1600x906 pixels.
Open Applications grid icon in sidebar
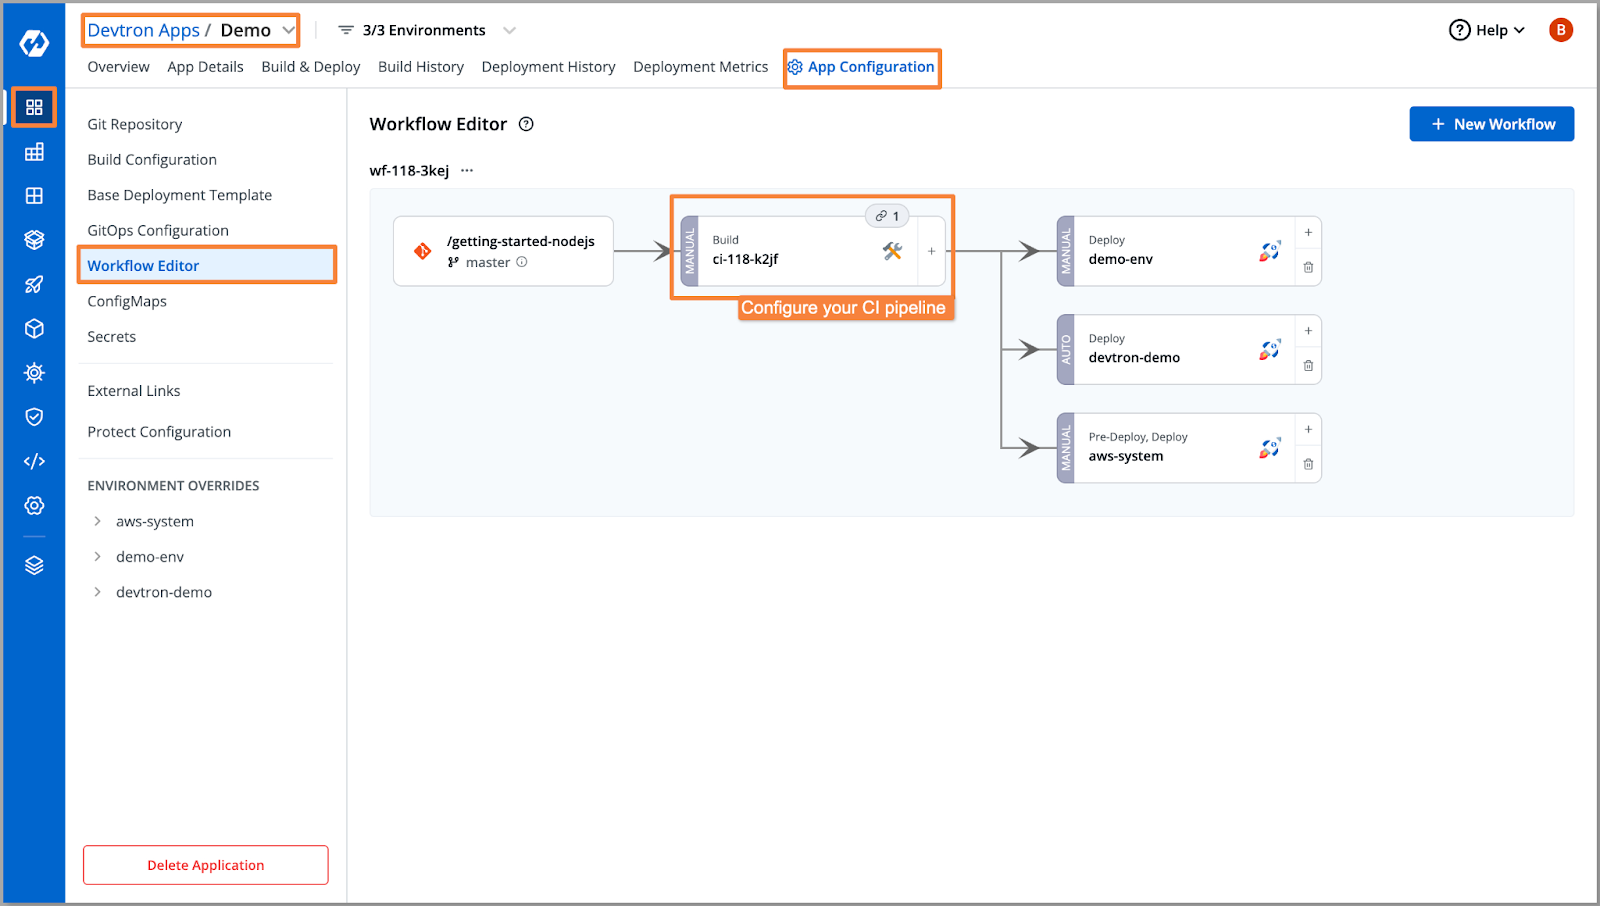(x=34, y=107)
